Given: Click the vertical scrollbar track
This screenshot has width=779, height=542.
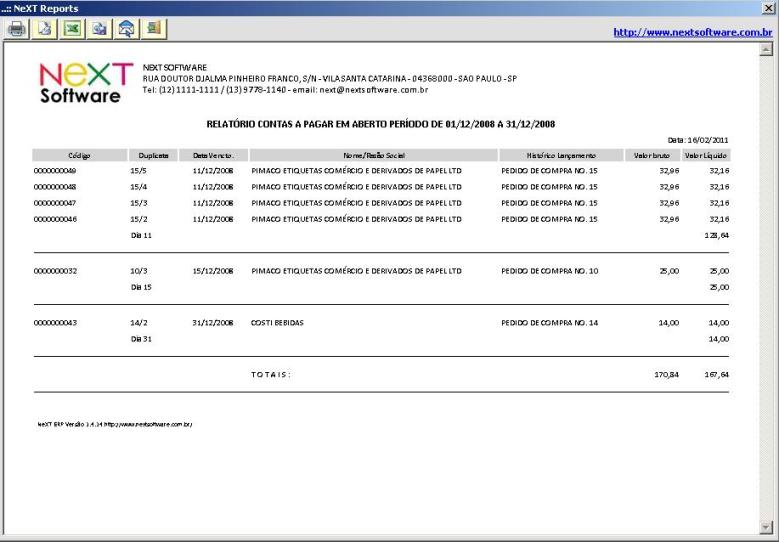Looking at the screenshot, I should click(x=766, y=288).
